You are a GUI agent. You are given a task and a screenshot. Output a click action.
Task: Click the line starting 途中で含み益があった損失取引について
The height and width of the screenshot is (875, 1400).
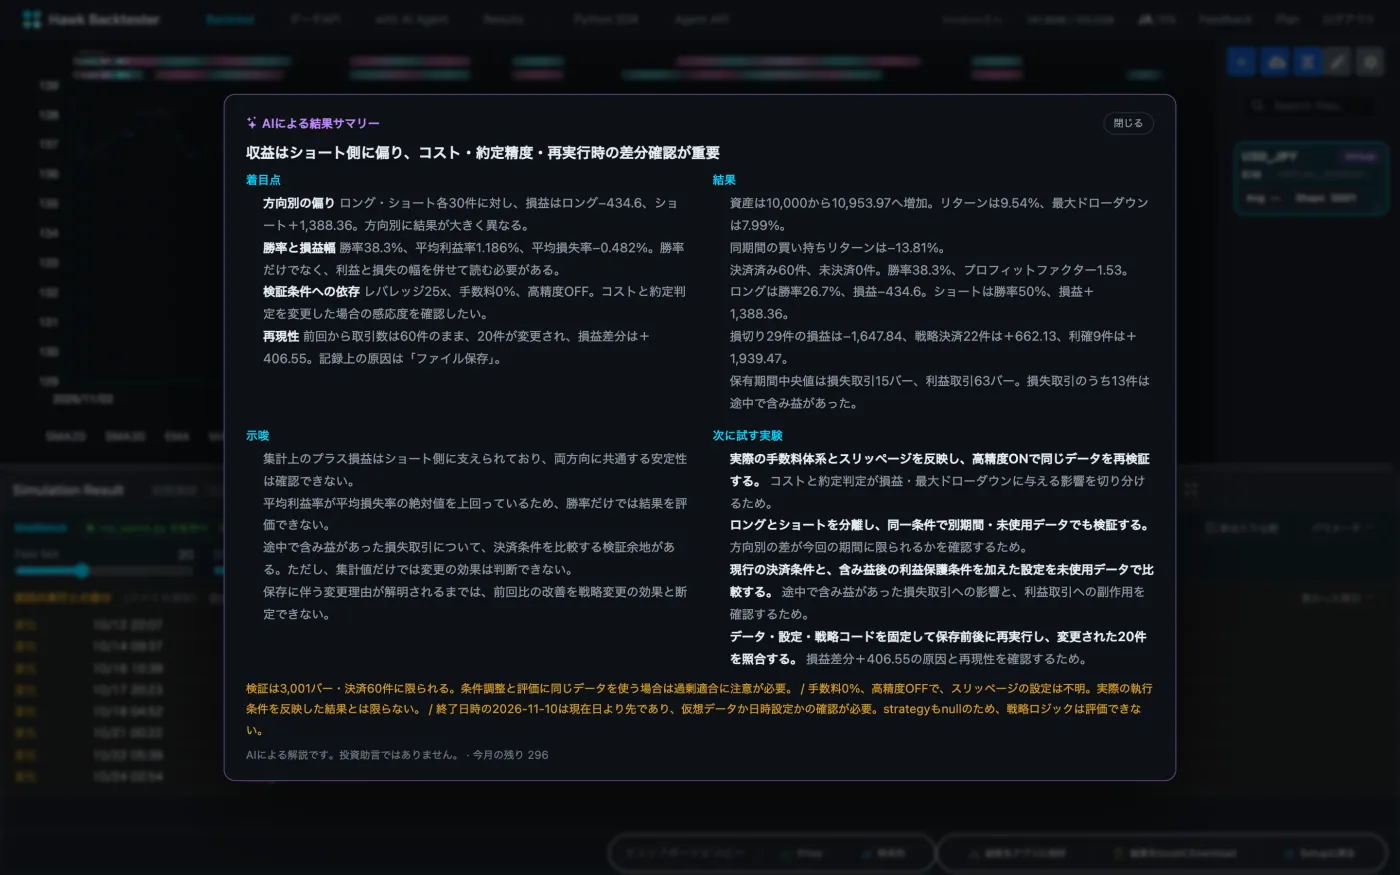(x=469, y=558)
